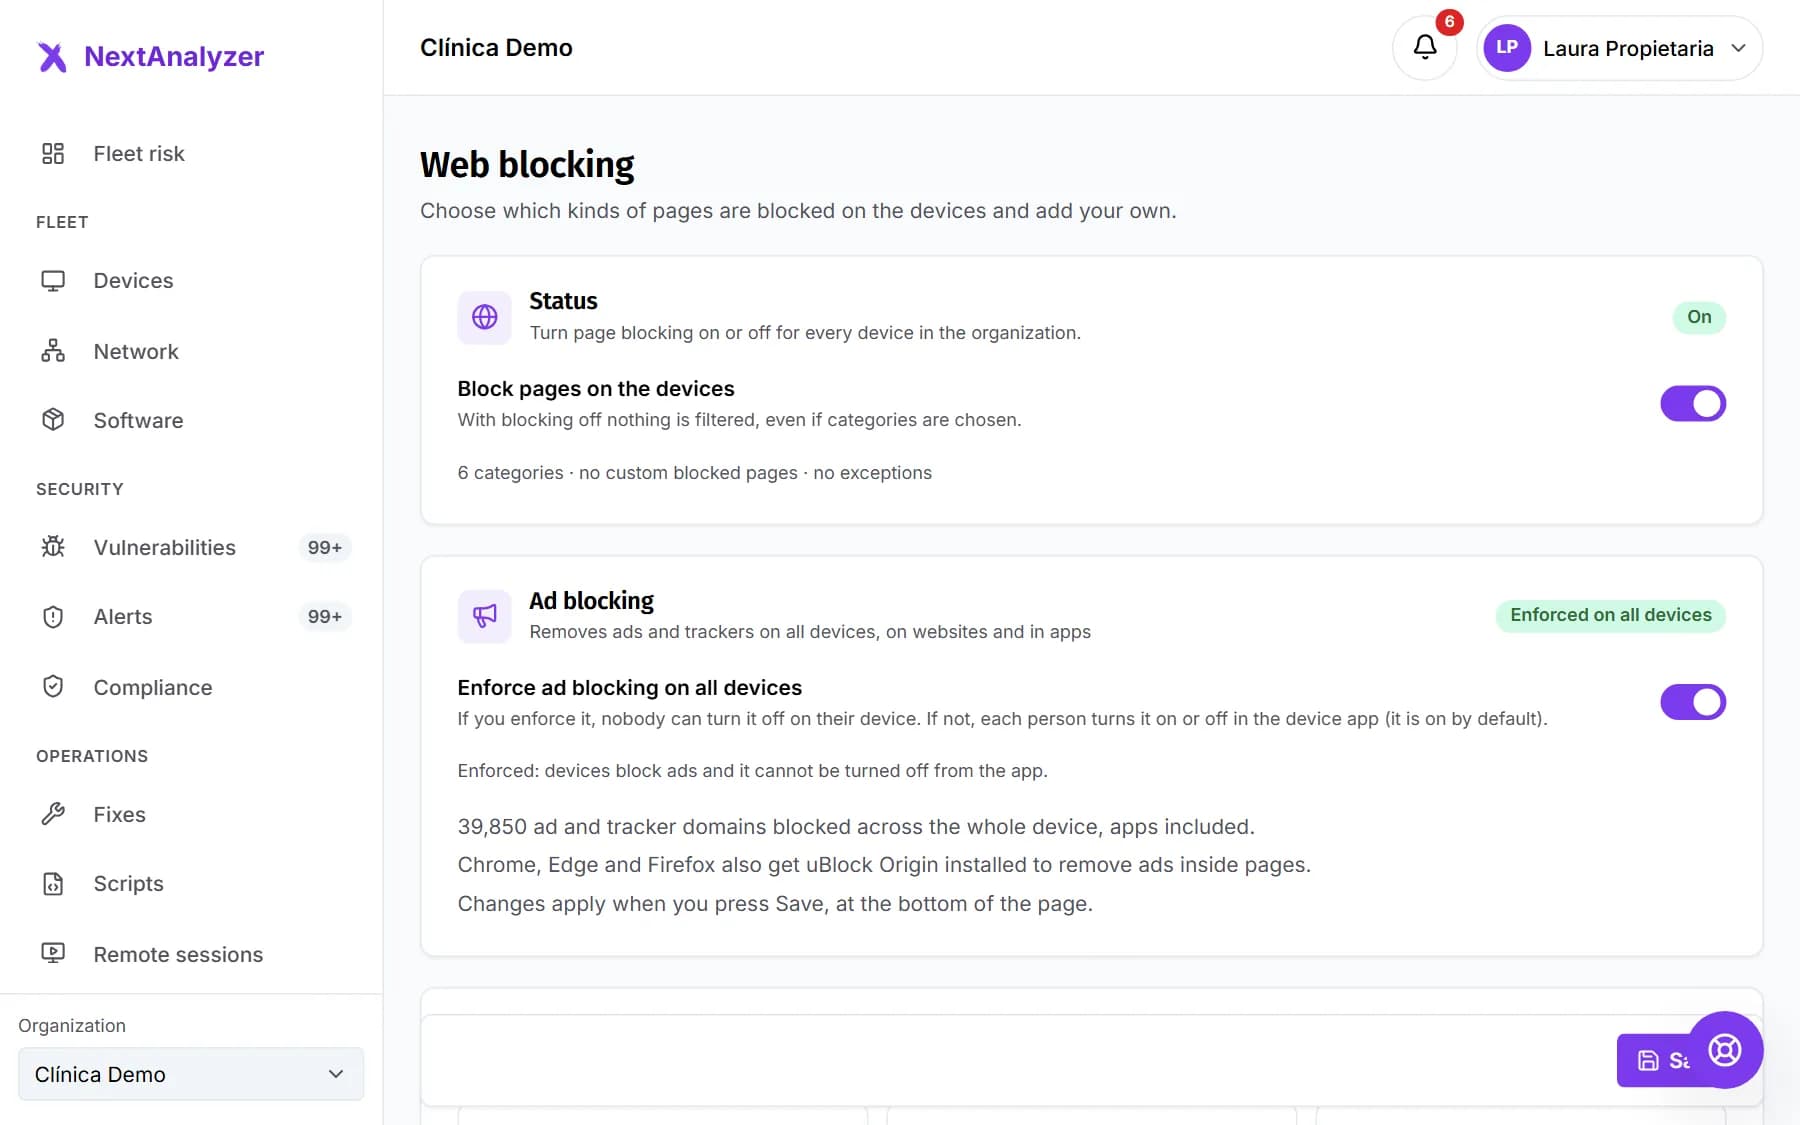Click the Ad blocking megaphone icon
Screen dimensions: 1800x1125
(485, 616)
